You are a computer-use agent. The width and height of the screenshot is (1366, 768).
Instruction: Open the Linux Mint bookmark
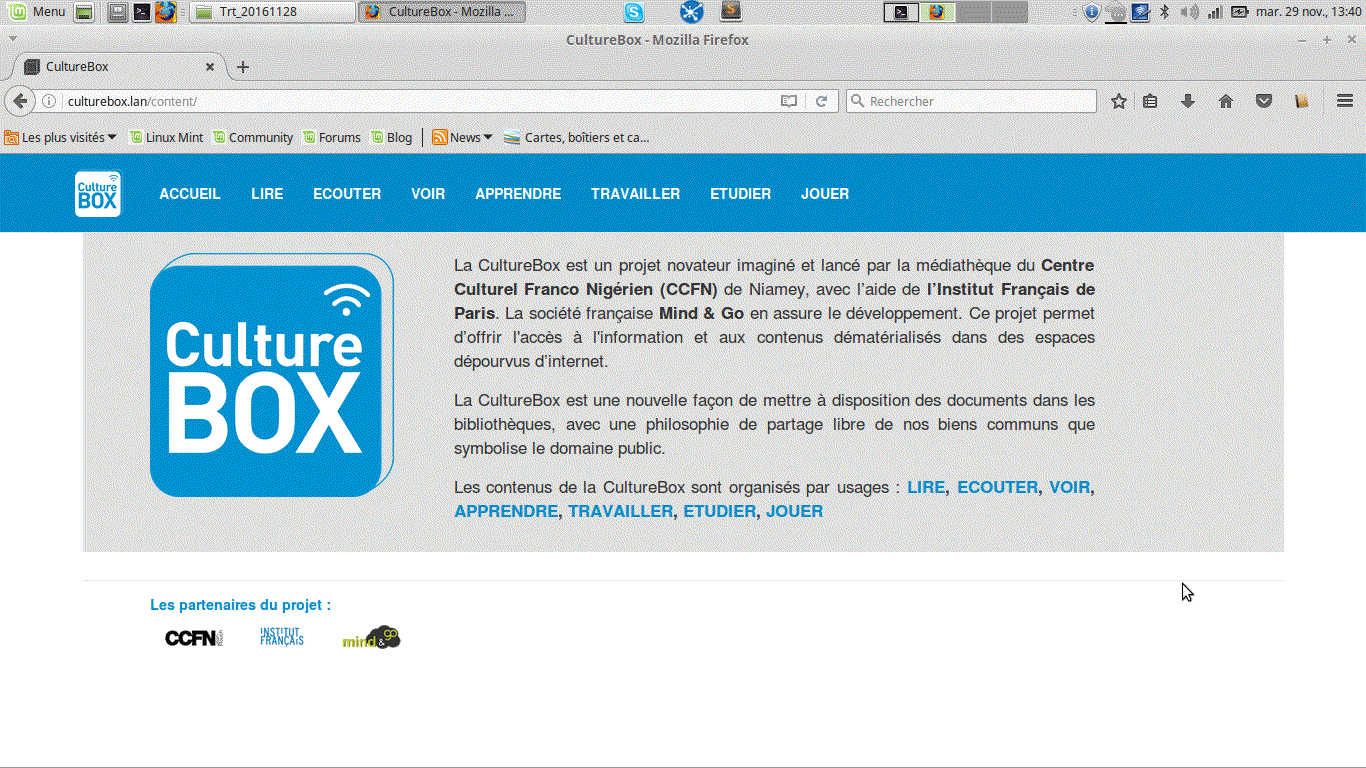(166, 137)
